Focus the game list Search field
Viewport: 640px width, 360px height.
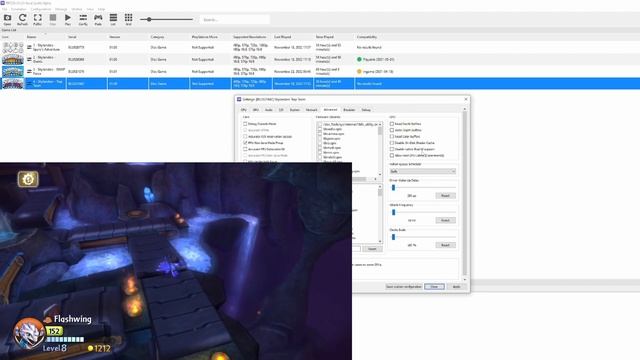pyautogui.click(x=234, y=19)
